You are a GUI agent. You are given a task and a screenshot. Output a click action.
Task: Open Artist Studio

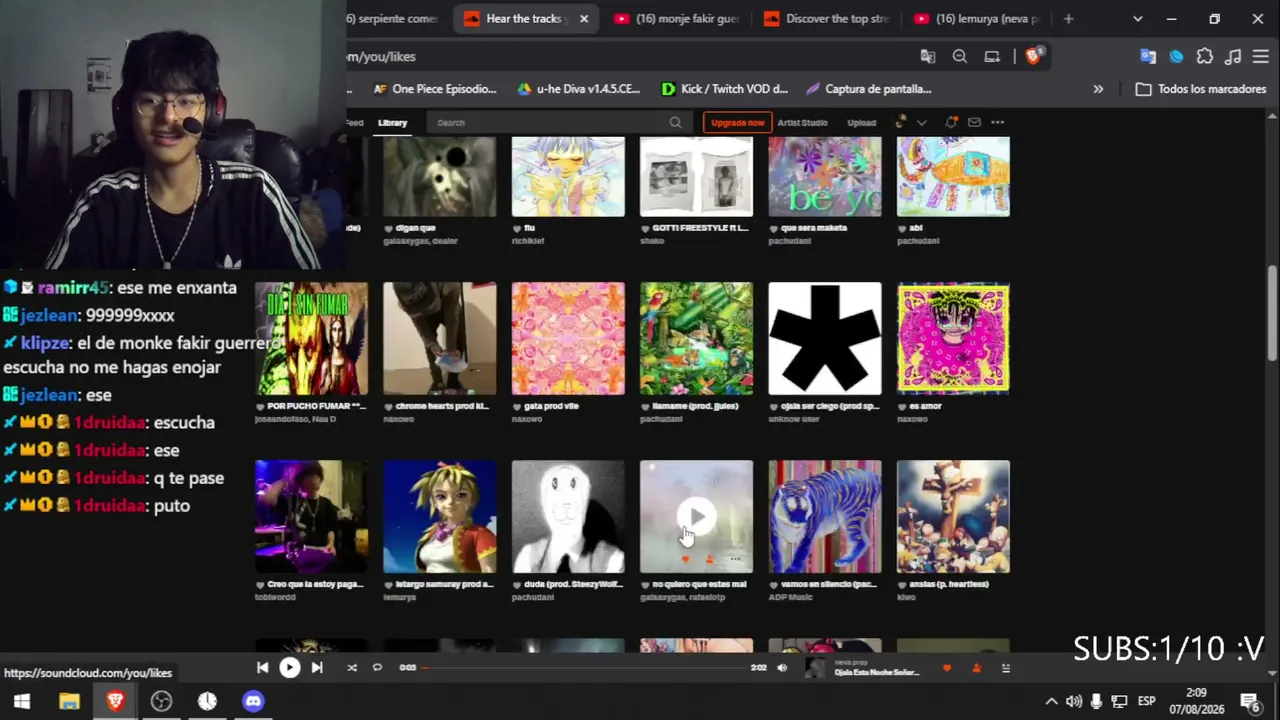(x=802, y=123)
